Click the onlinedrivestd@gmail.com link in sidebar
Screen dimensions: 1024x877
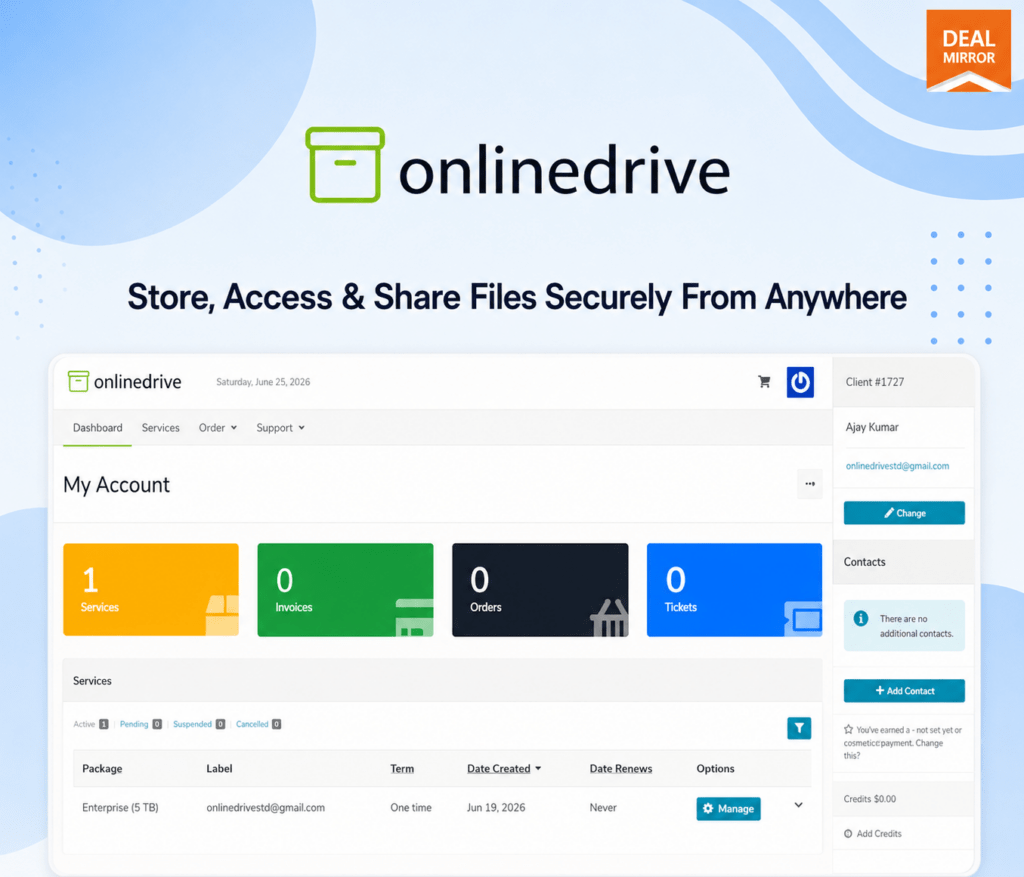(897, 466)
